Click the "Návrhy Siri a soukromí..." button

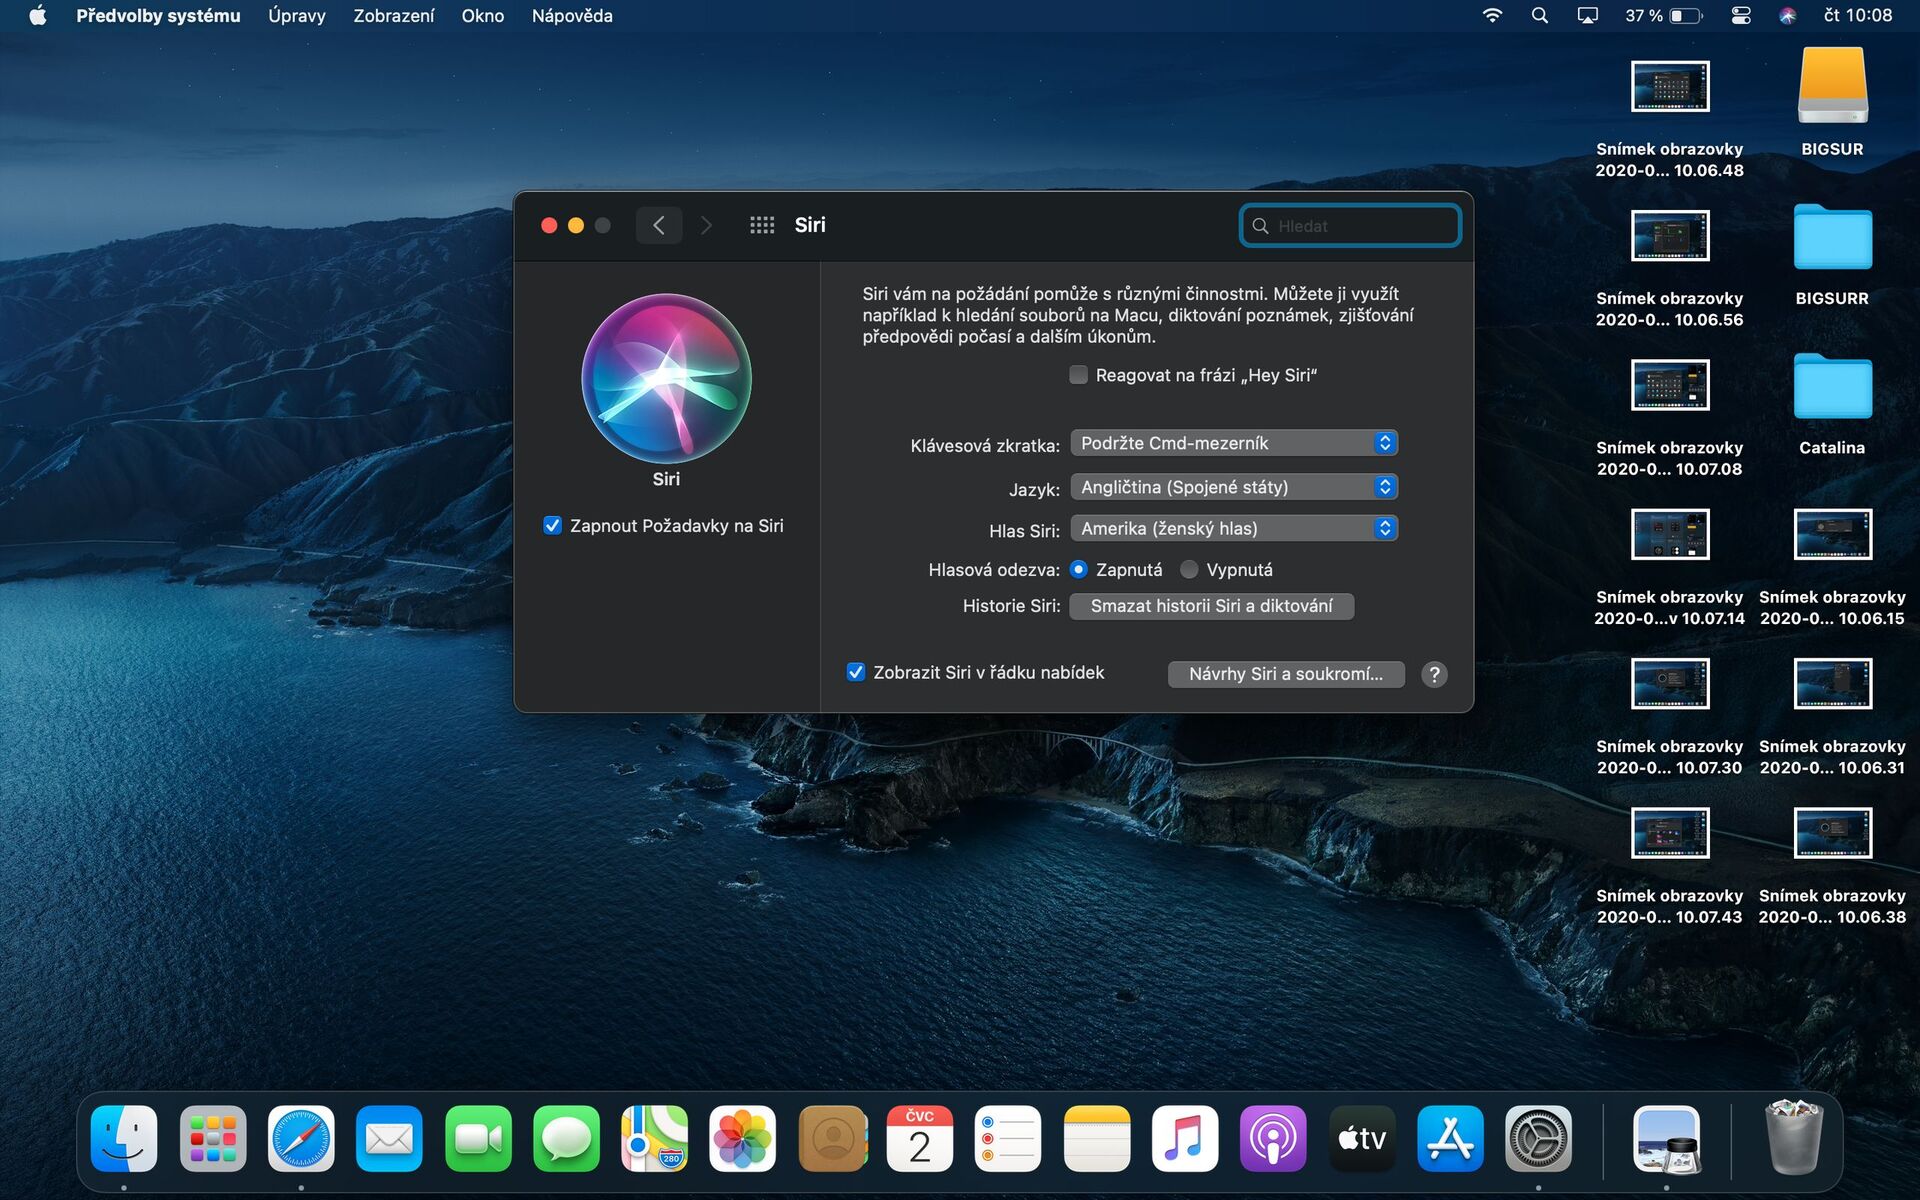coord(1286,674)
